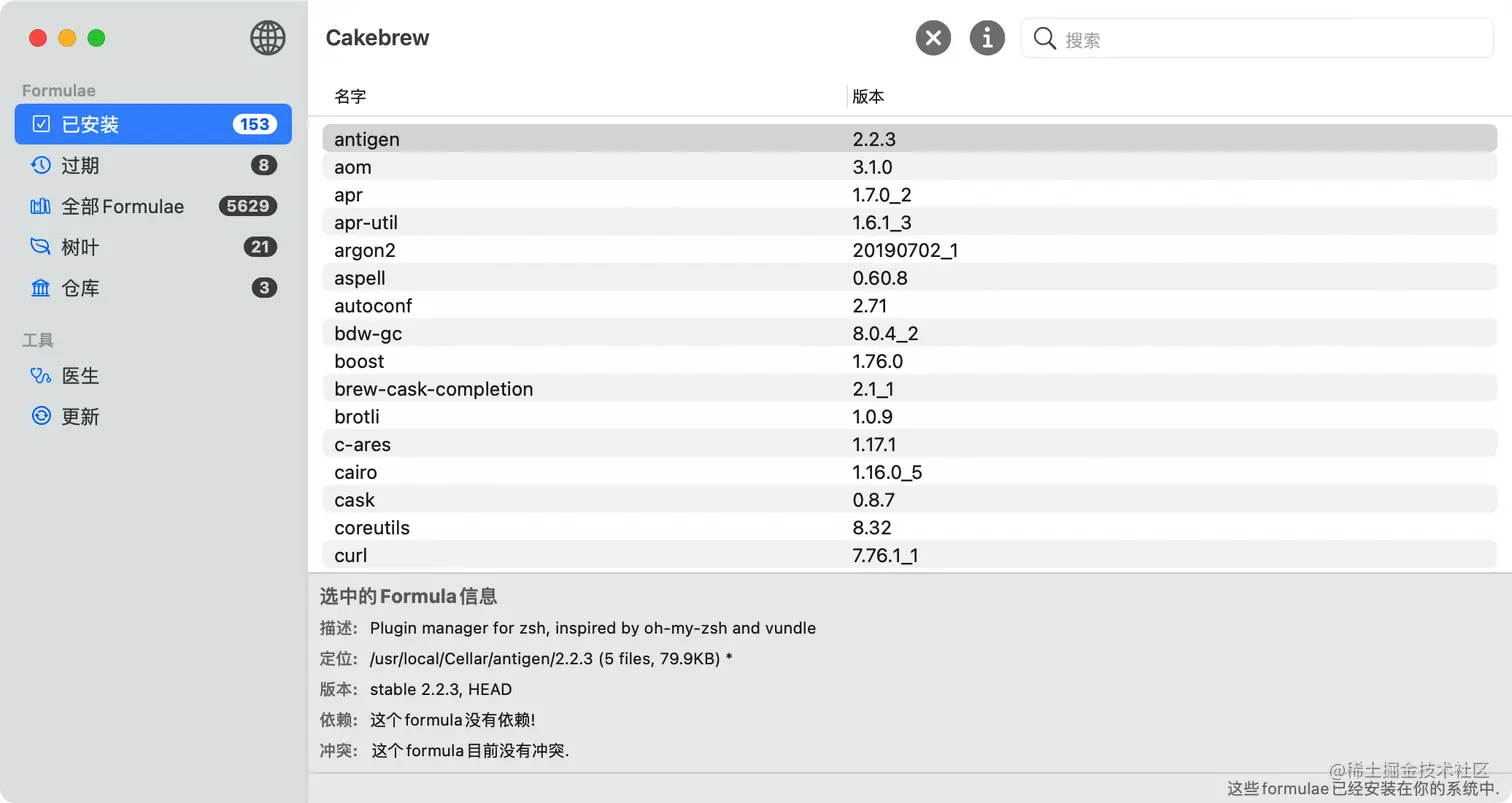Select the cairo row
This screenshot has width=1512, height=803.
click(x=910, y=472)
